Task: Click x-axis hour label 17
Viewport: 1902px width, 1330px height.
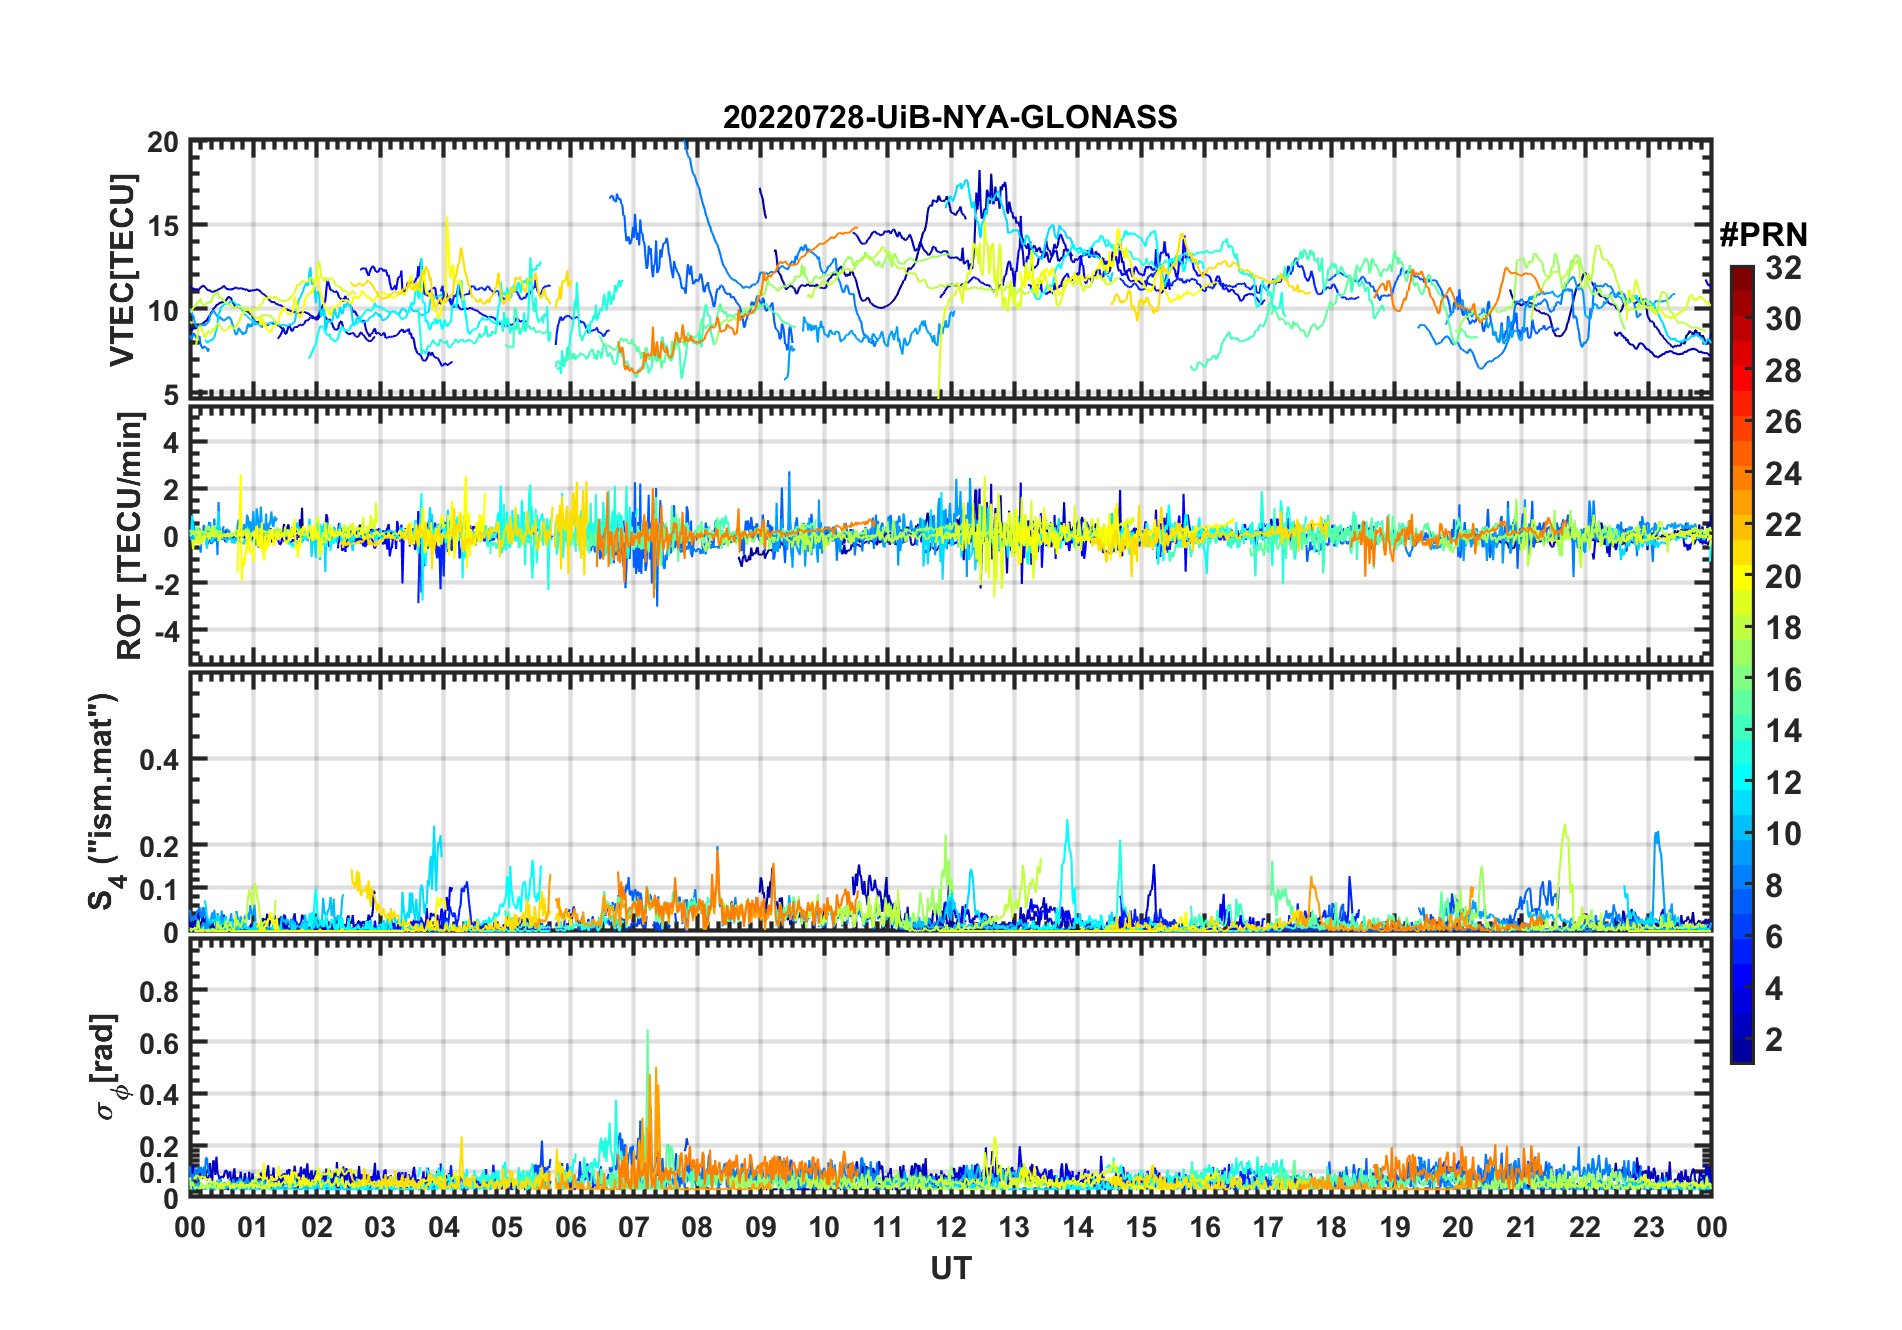Action: [x=1268, y=1227]
